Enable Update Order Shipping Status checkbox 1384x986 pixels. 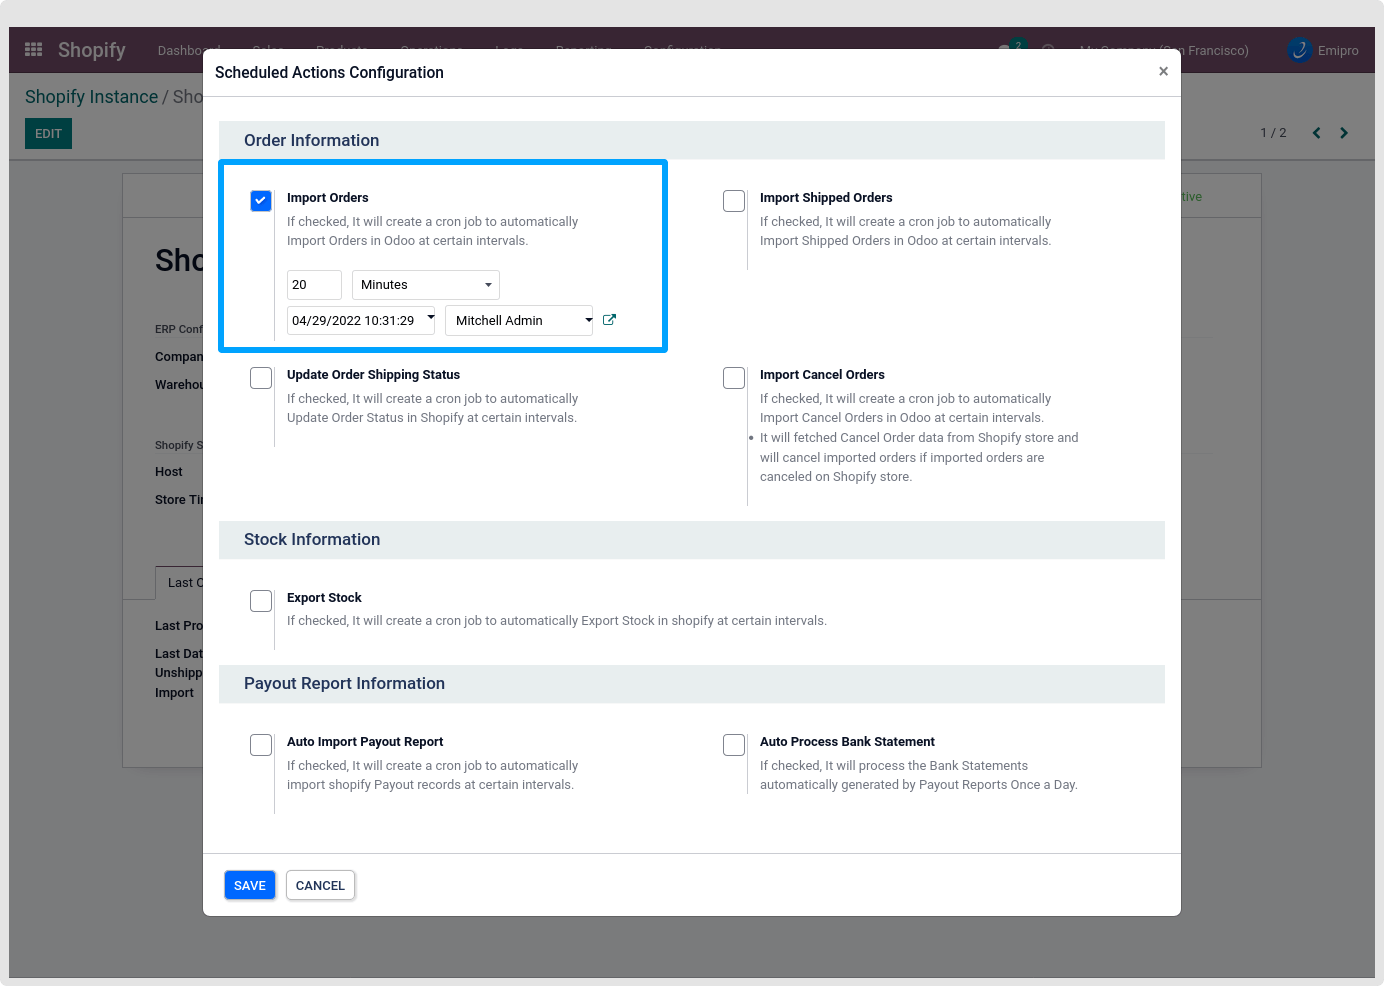click(261, 378)
